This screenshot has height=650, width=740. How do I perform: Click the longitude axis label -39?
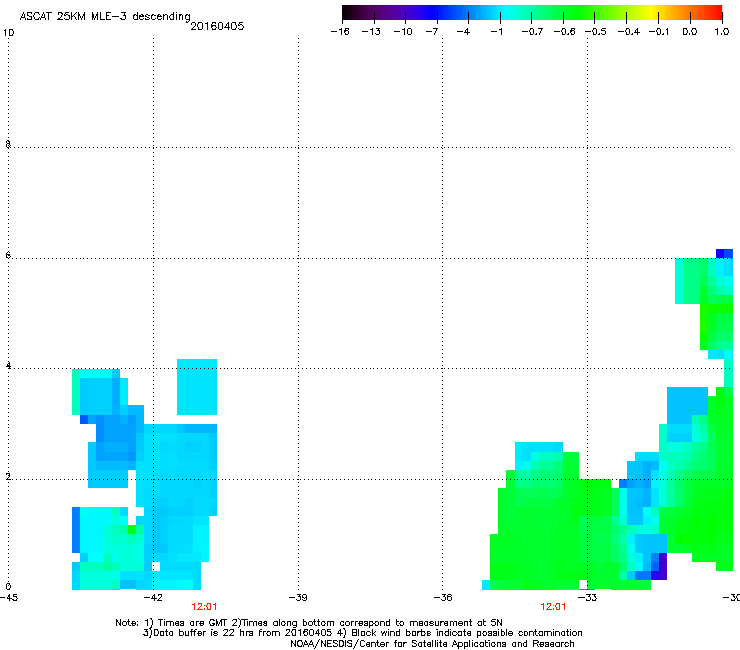pos(298,598)
